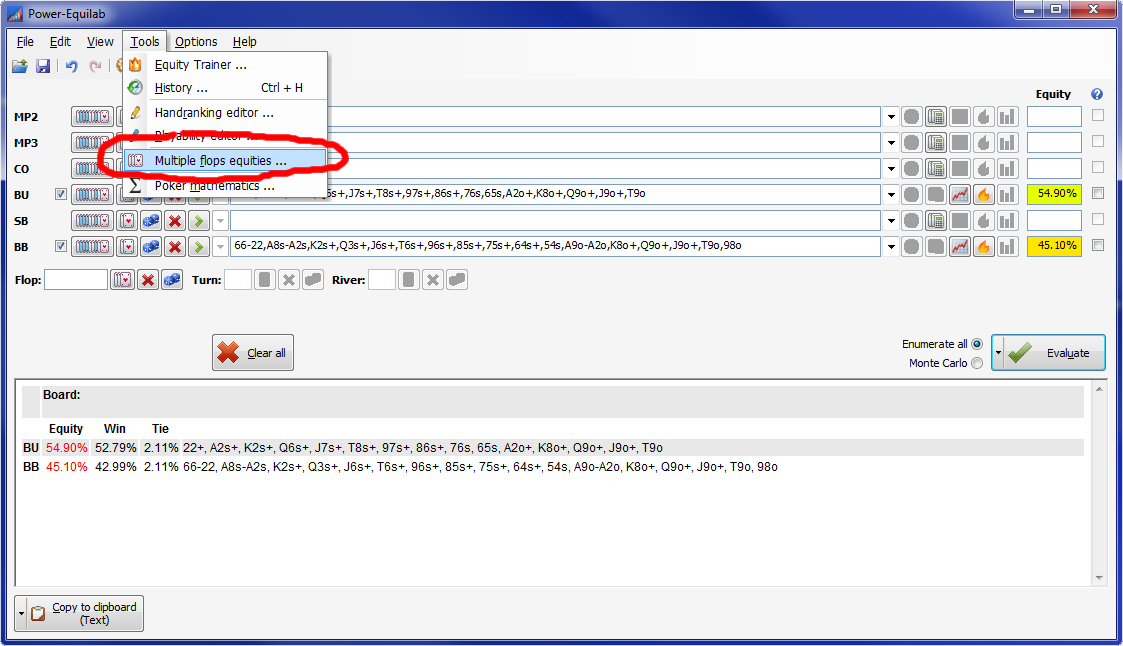Click the bar chart icon in BB row
Image resolution: width=1123 pixels, height=646 pixels.
(1008, 246)
